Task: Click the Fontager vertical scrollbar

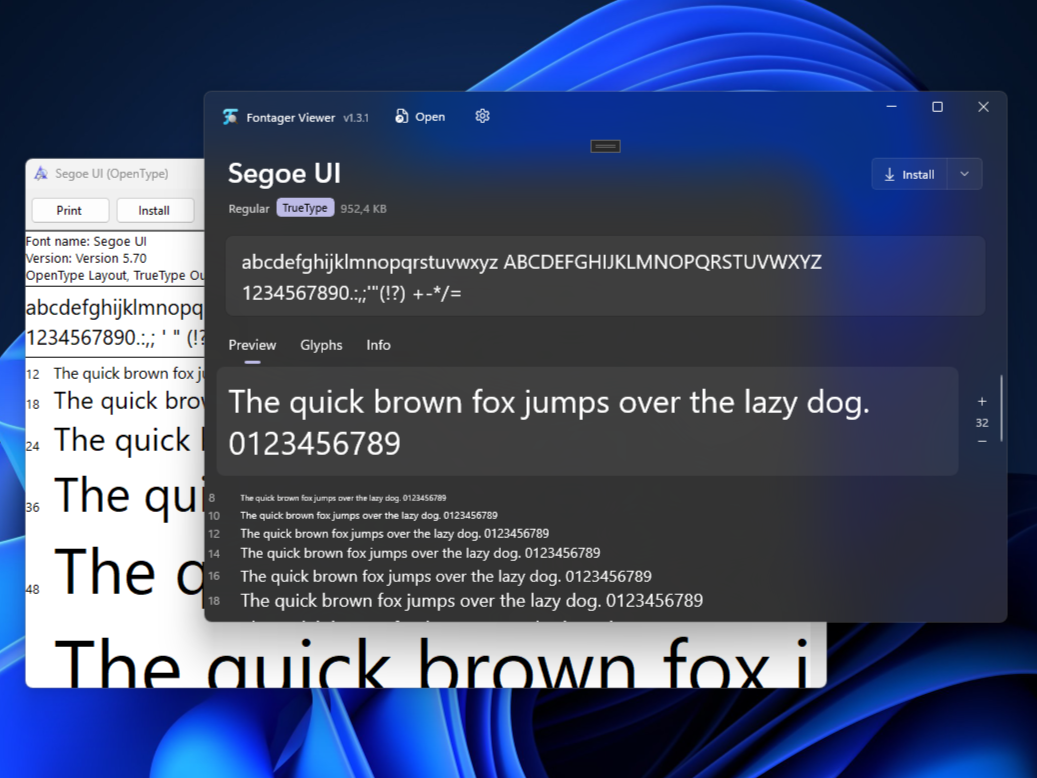Action: (1001, 408)
